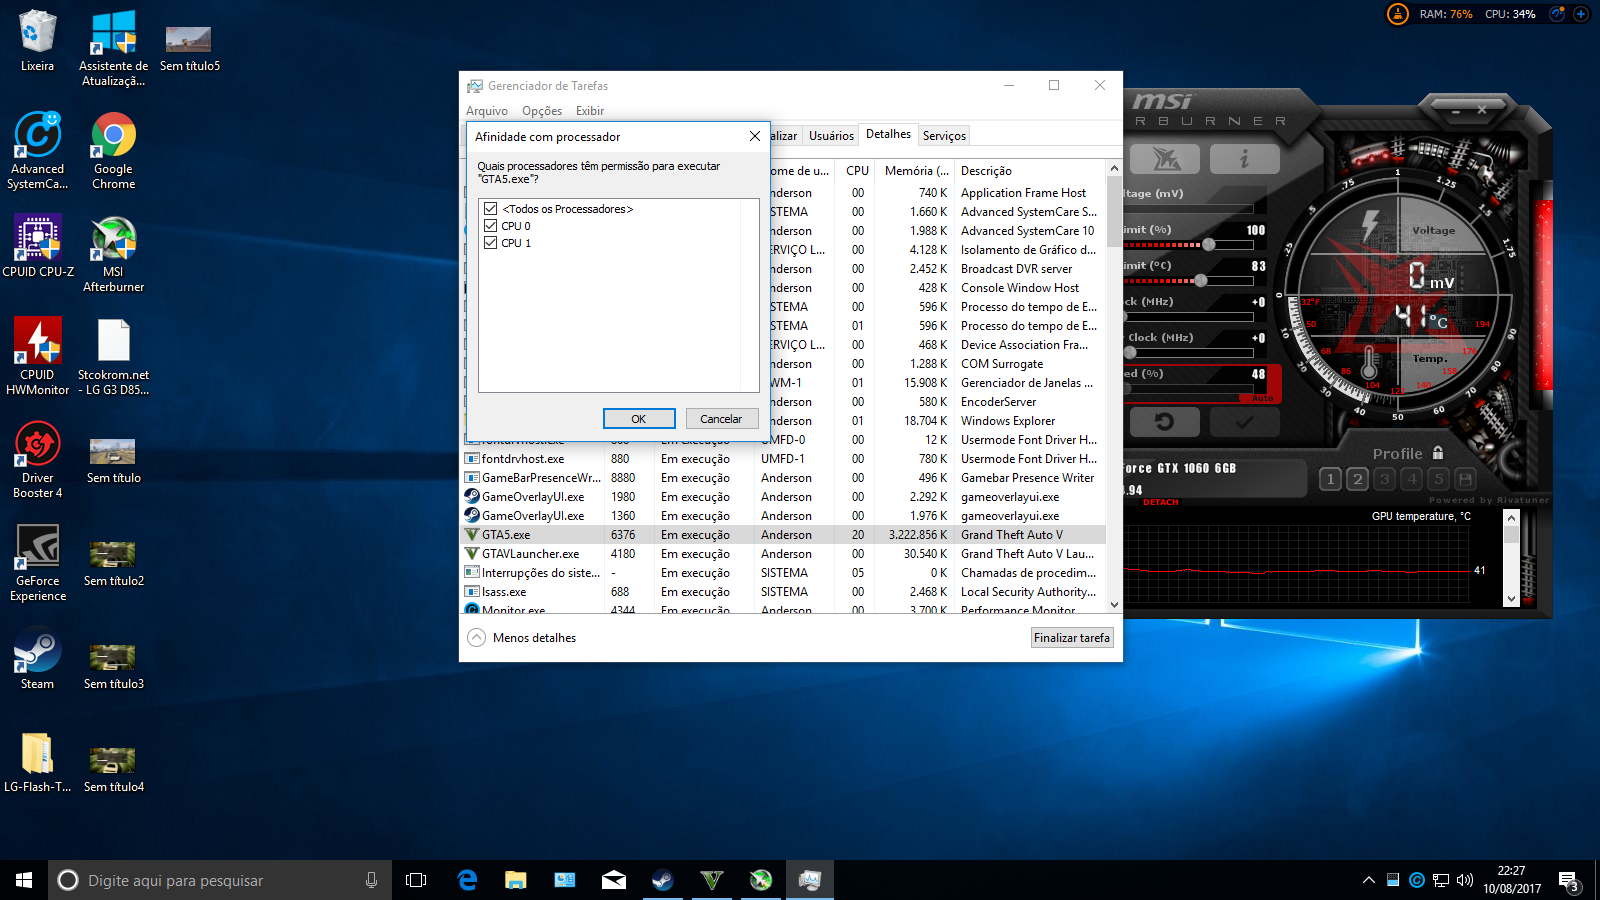
Task: Uncheck the Todos os Processadores checkbox
Action: coord(490,209)
